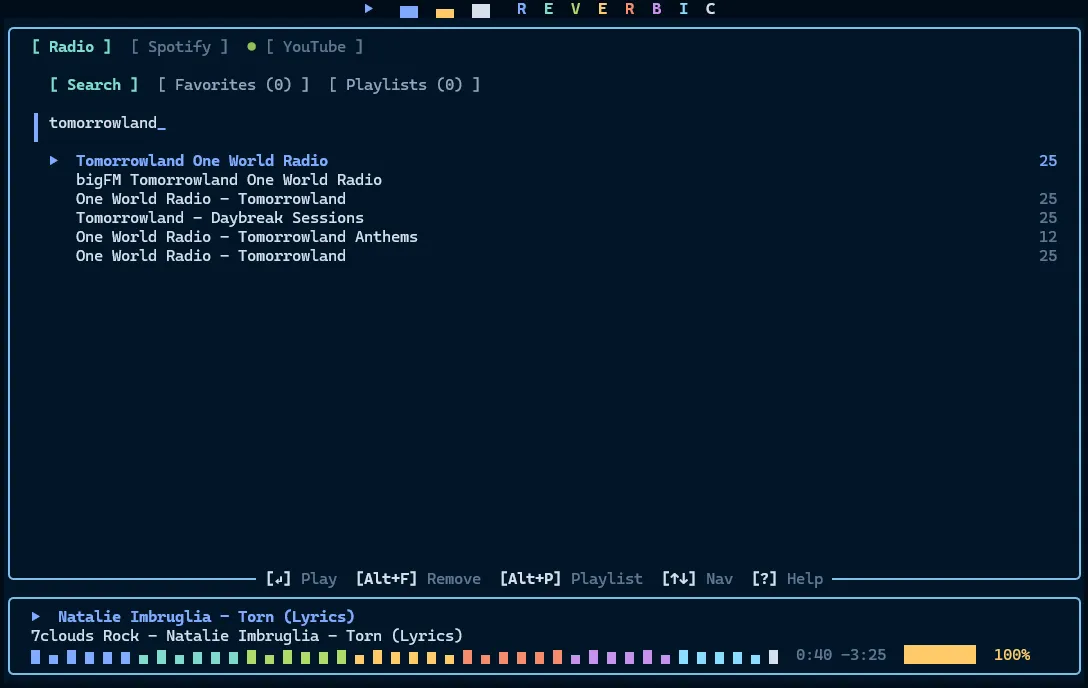Click the orange block in the top bar
Viewport: 1088px width, 688px height.
[x=445, y=12]
